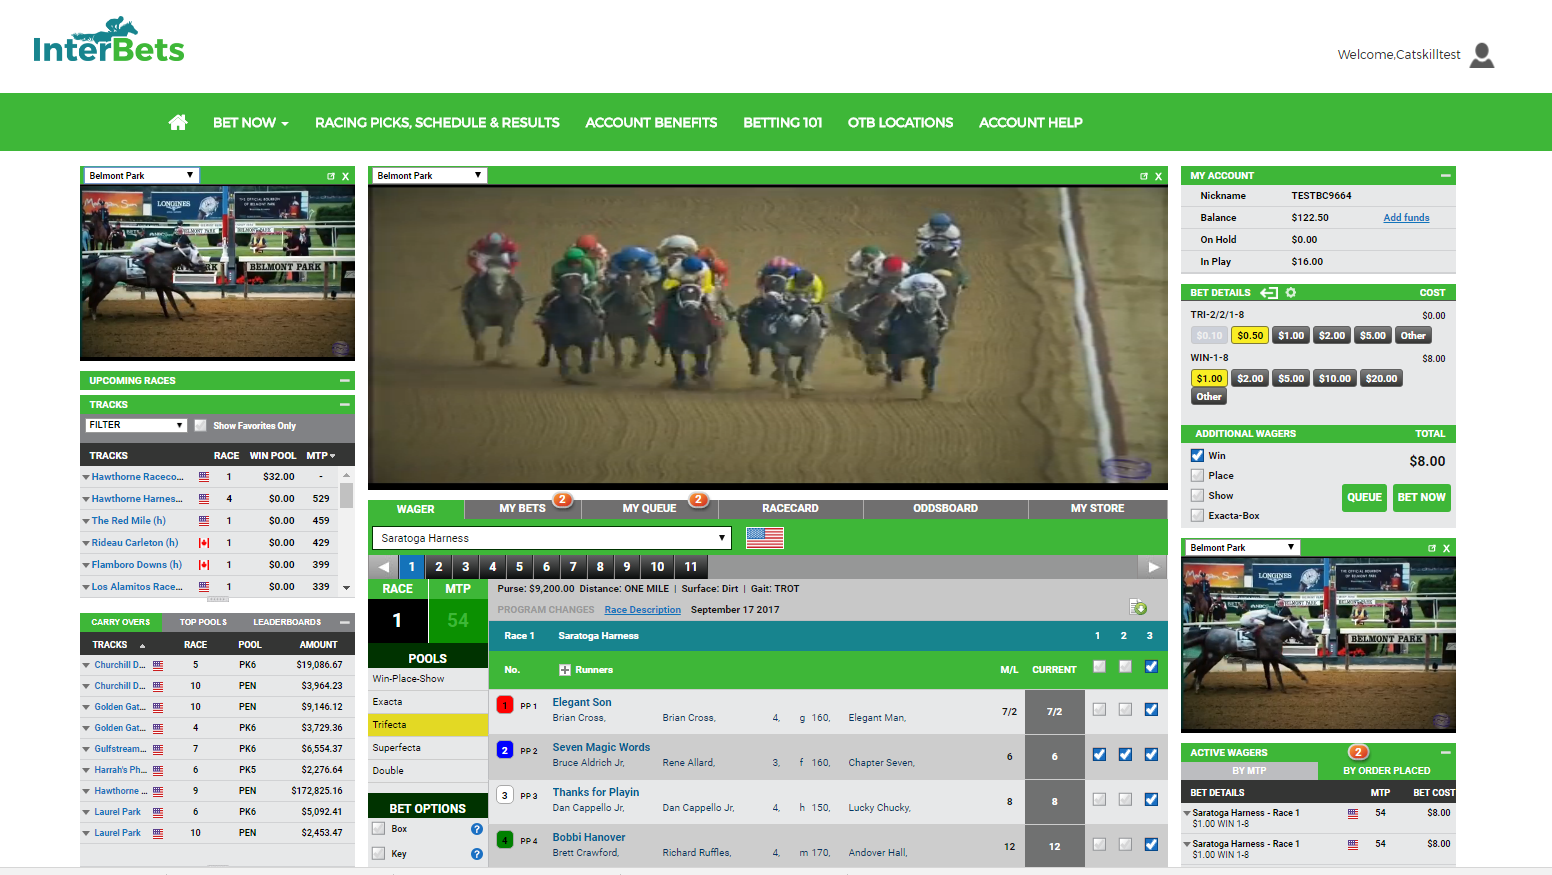Click the US flag beside track selector
This screenshot has width=1552, height=875.
[x=765, y=538]
